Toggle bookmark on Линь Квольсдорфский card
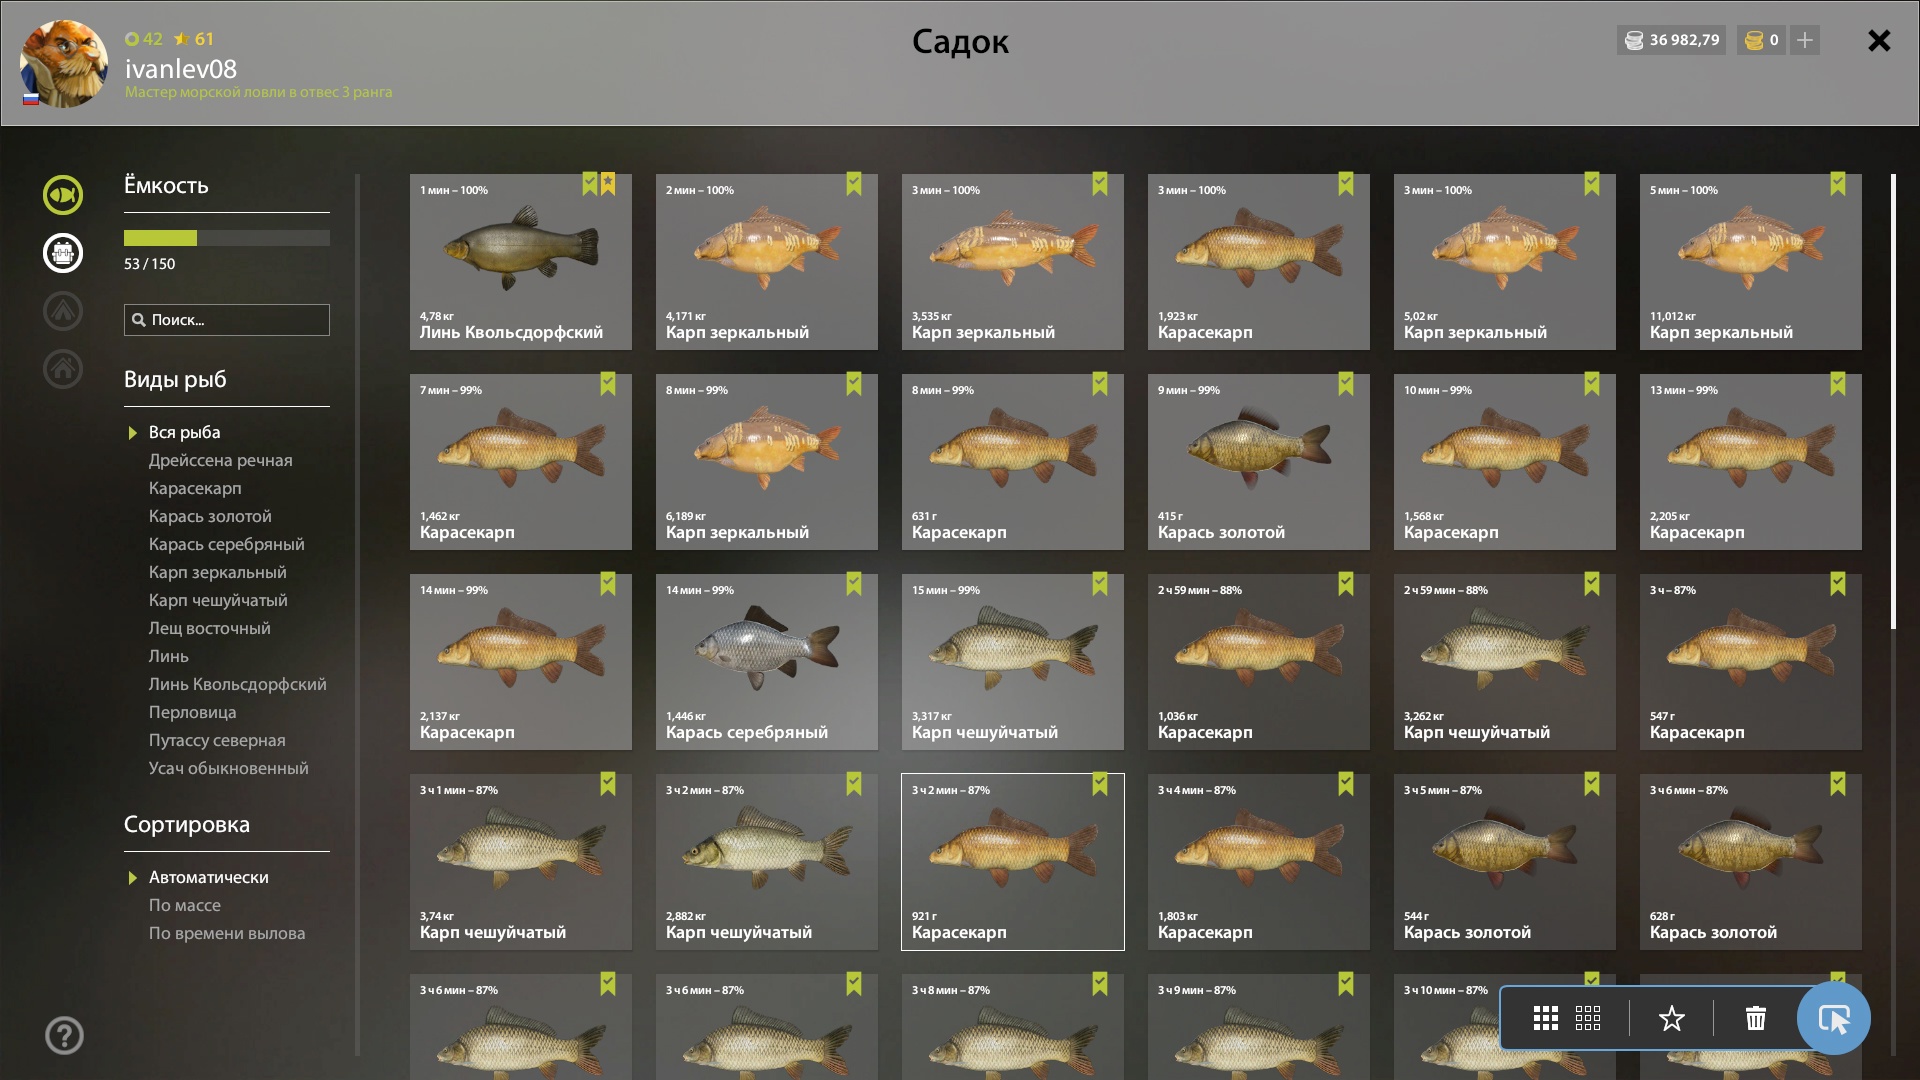The height and width of the screenshot is (1080, 1920). coord(590,184)
